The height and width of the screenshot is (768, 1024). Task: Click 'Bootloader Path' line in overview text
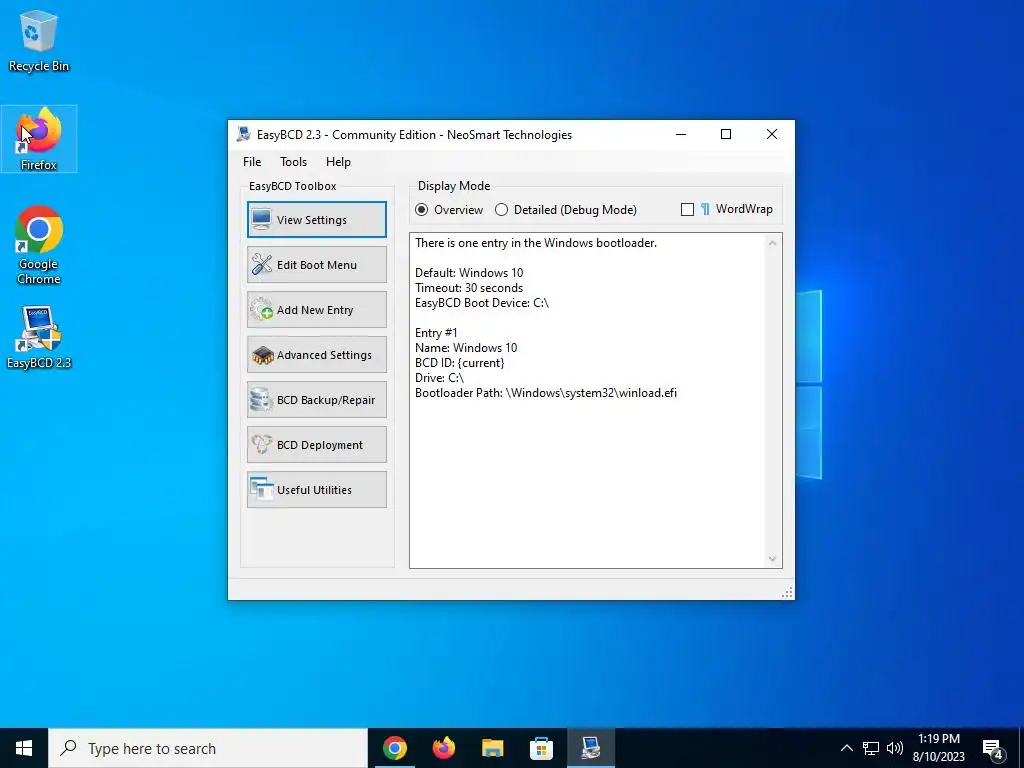(546, 393)
